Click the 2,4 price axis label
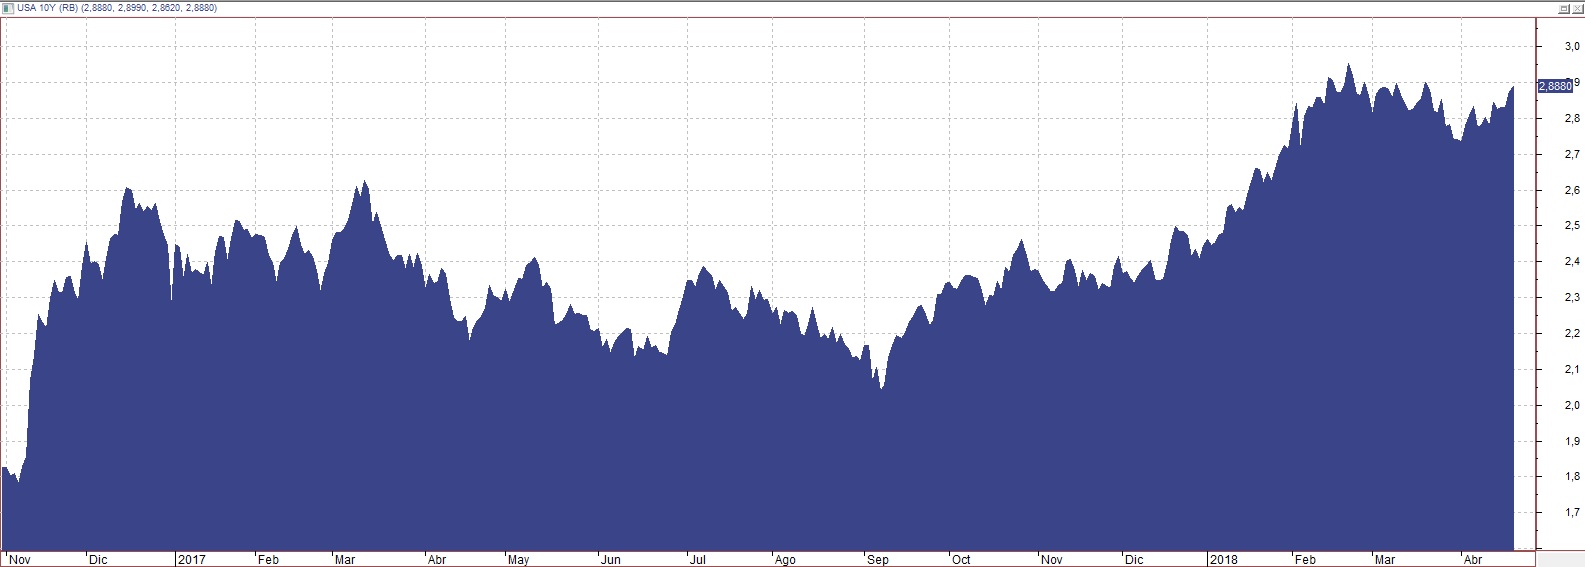Screen dimensions: 1585x567 coord(1572,262)
